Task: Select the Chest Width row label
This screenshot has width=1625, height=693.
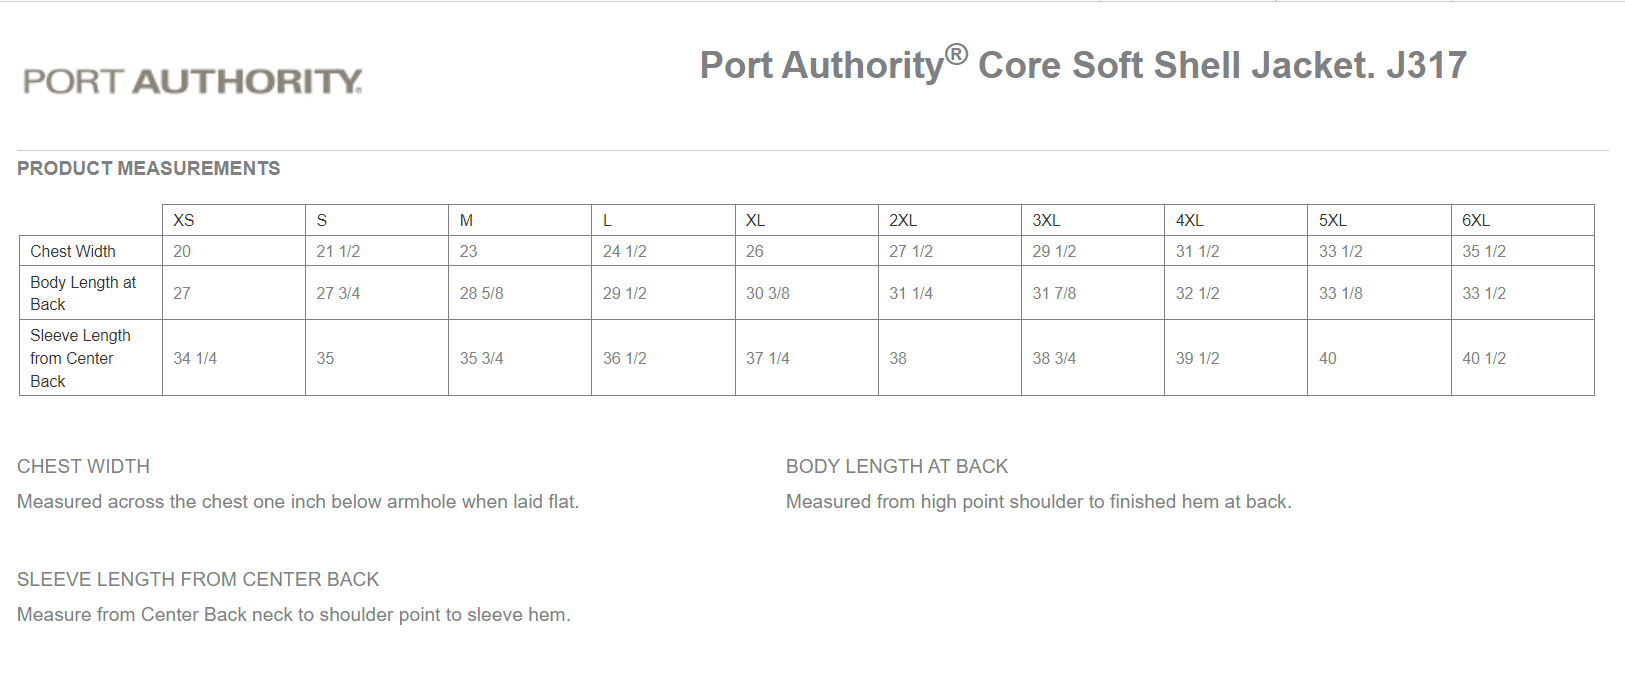Action: tap(73, 251)
